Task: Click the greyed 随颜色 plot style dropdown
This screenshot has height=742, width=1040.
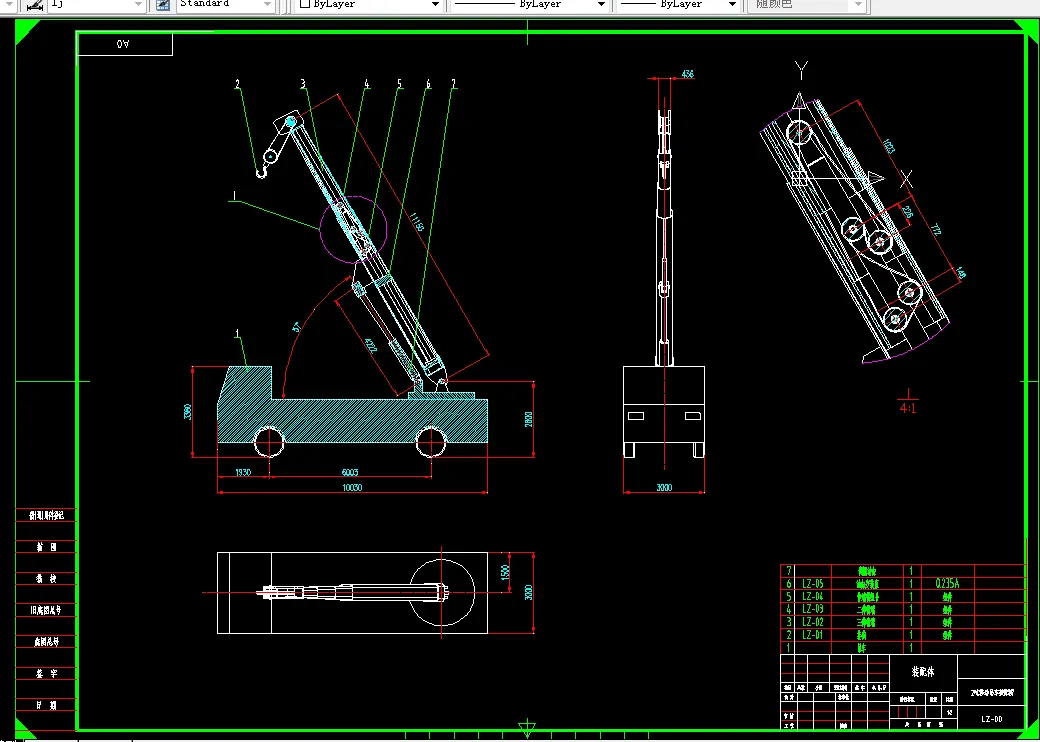Action: [807, 4]
